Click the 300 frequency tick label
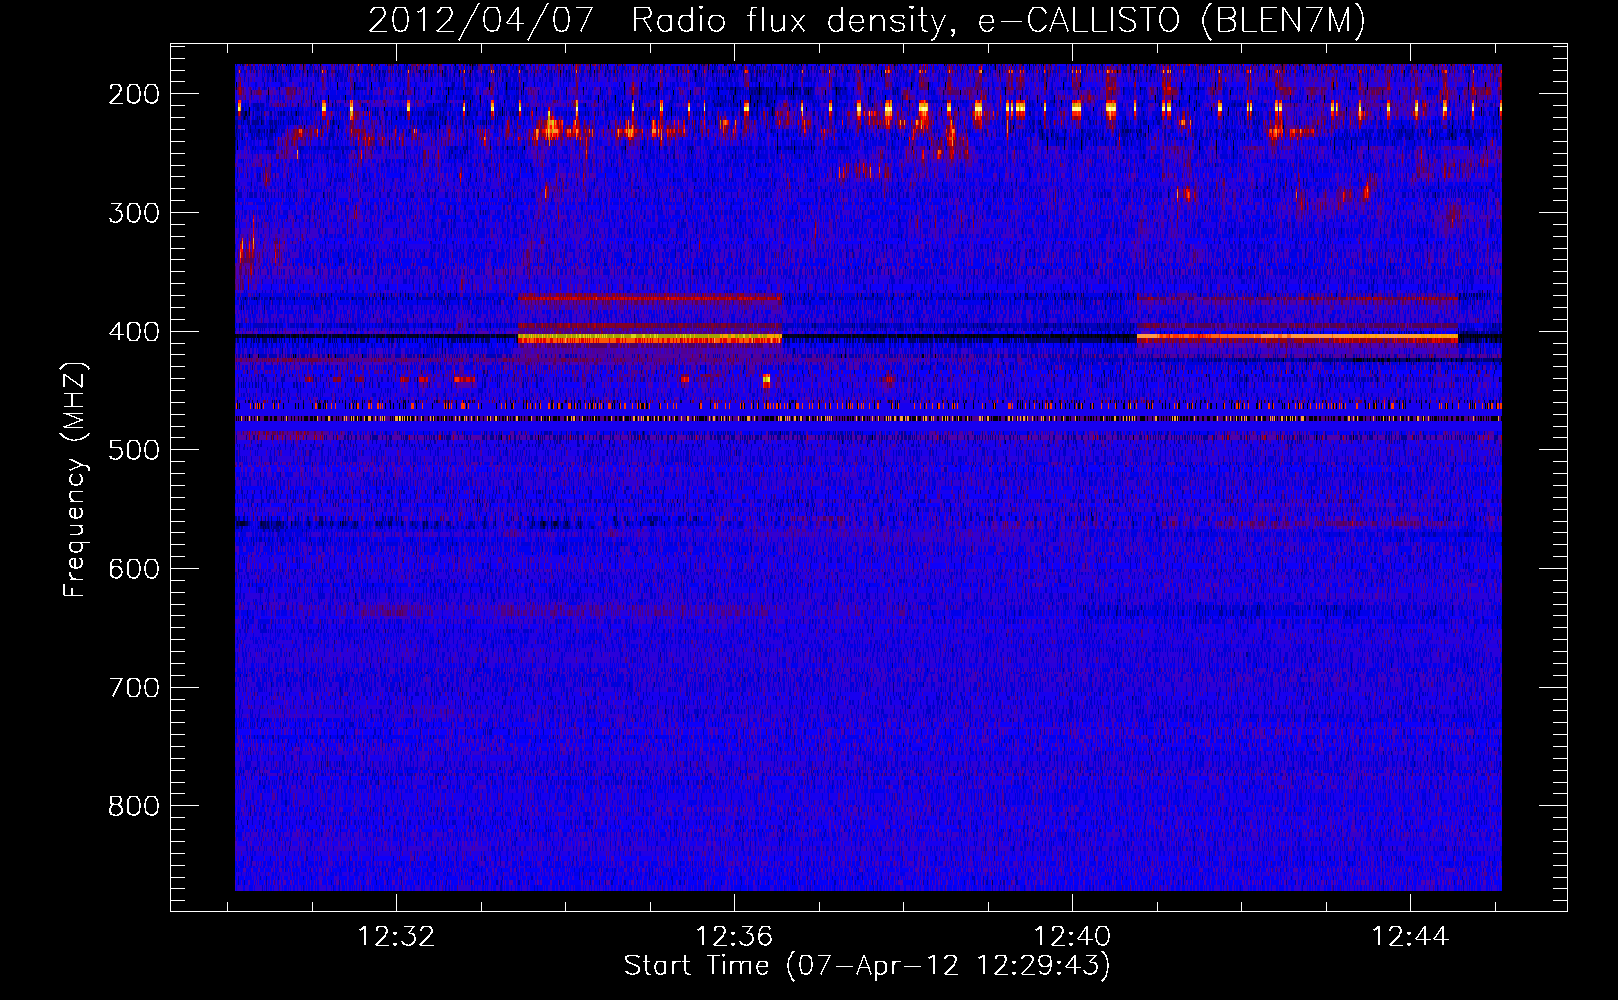The height and width of the screenshot is (1000, 1618). (133, 213)
